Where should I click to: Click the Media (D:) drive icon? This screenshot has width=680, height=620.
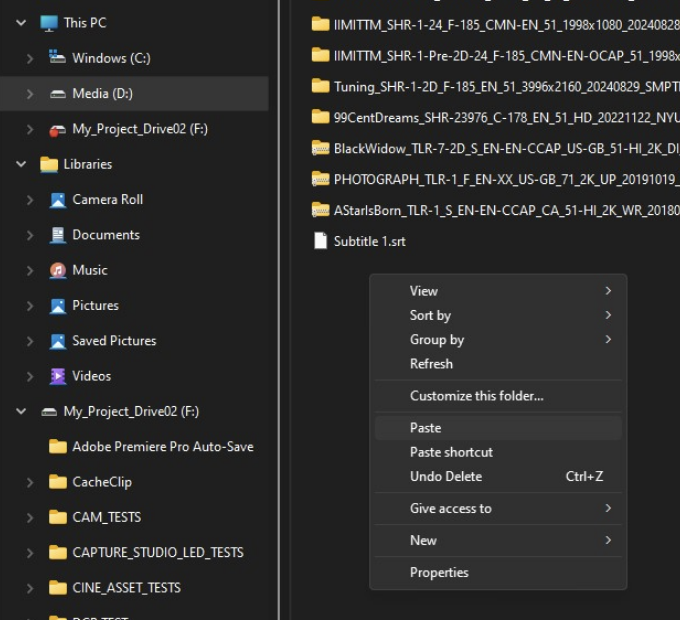57,94
